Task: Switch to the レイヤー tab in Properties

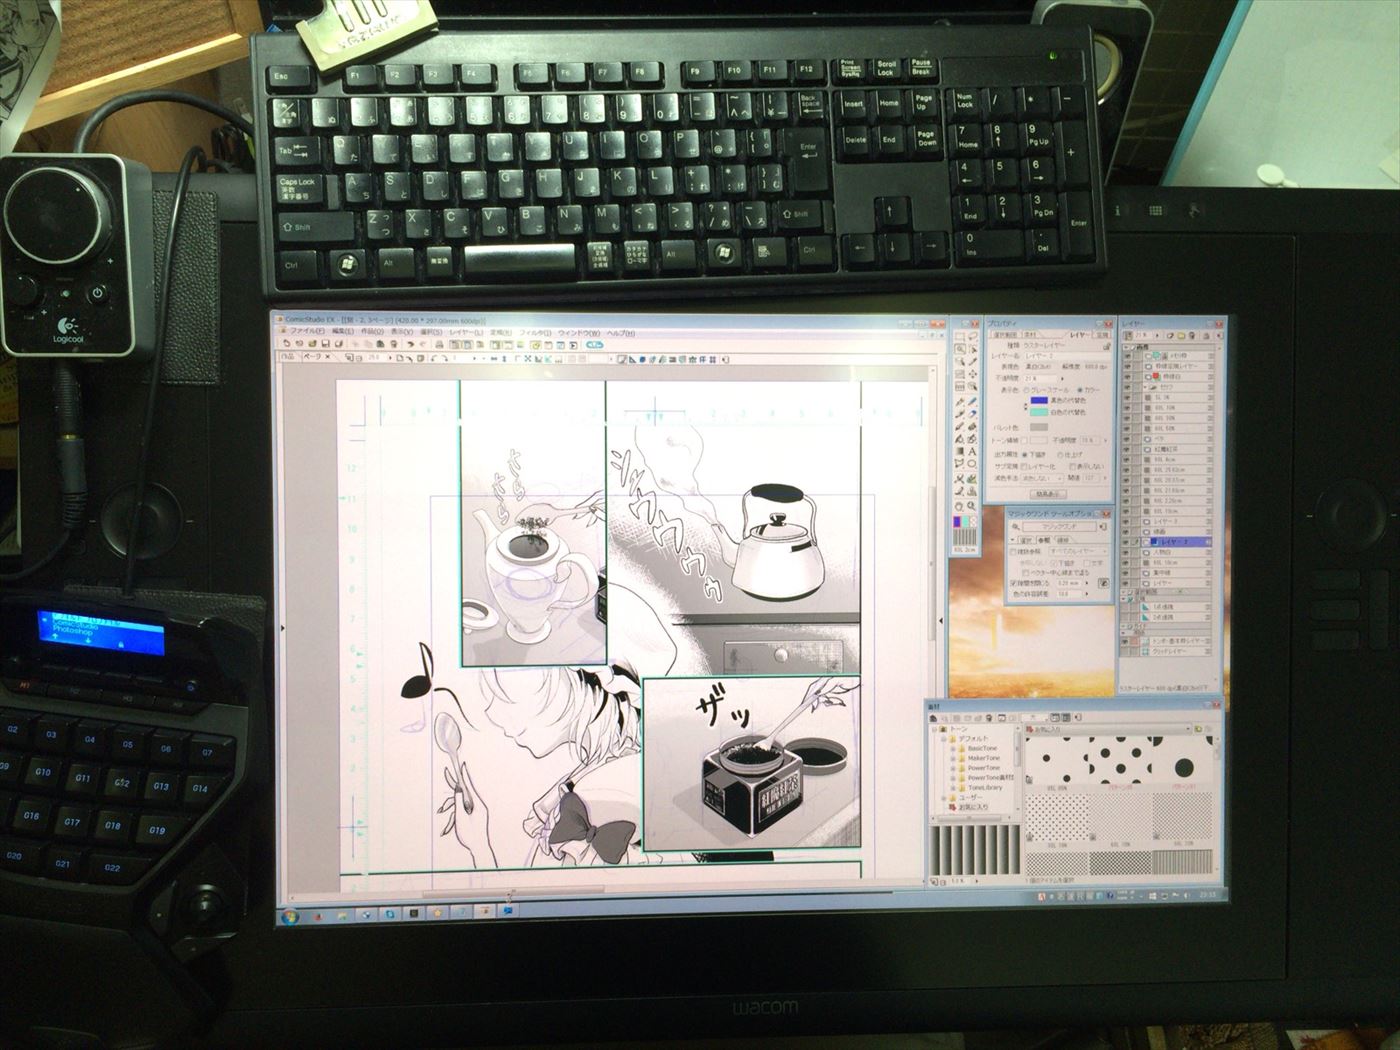Action: tap(1079, 335)
